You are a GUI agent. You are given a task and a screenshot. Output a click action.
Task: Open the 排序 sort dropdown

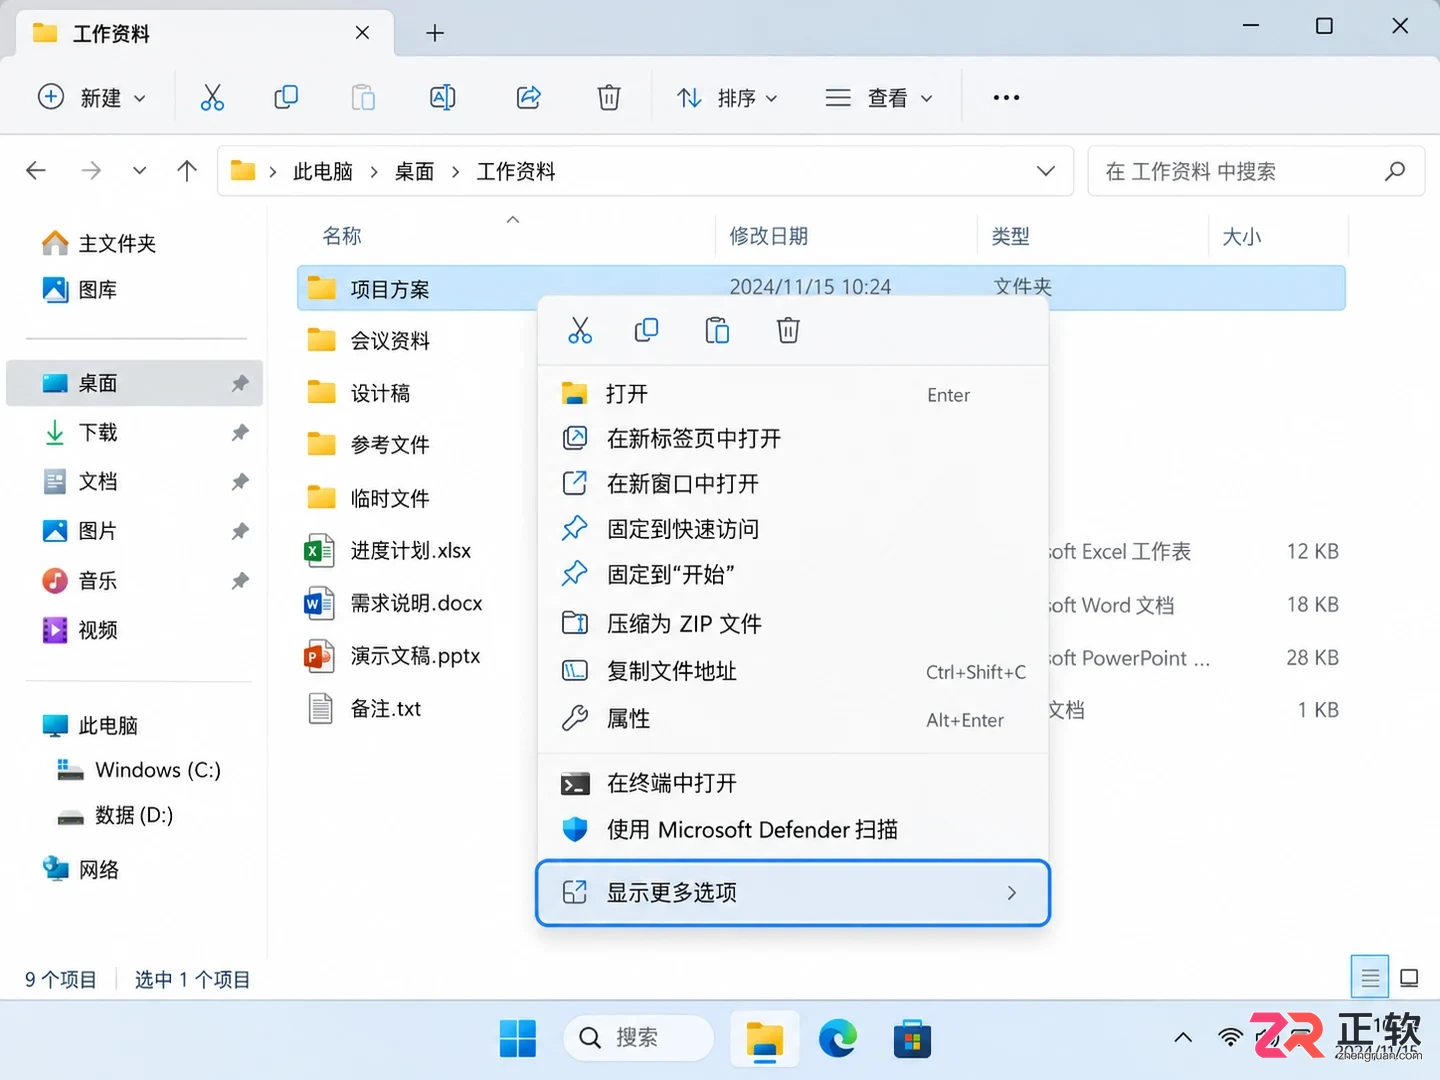727,97
